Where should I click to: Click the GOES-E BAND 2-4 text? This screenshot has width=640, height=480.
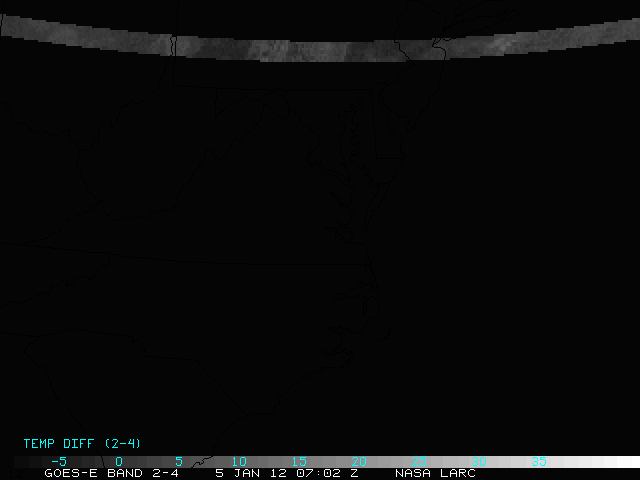click(111, 473)
